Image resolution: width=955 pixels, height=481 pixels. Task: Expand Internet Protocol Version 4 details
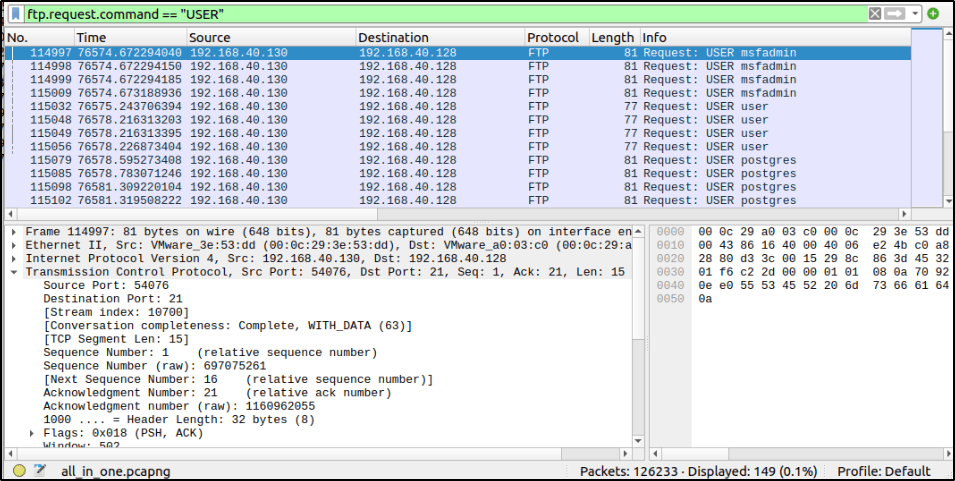click(x=14, y=259)
